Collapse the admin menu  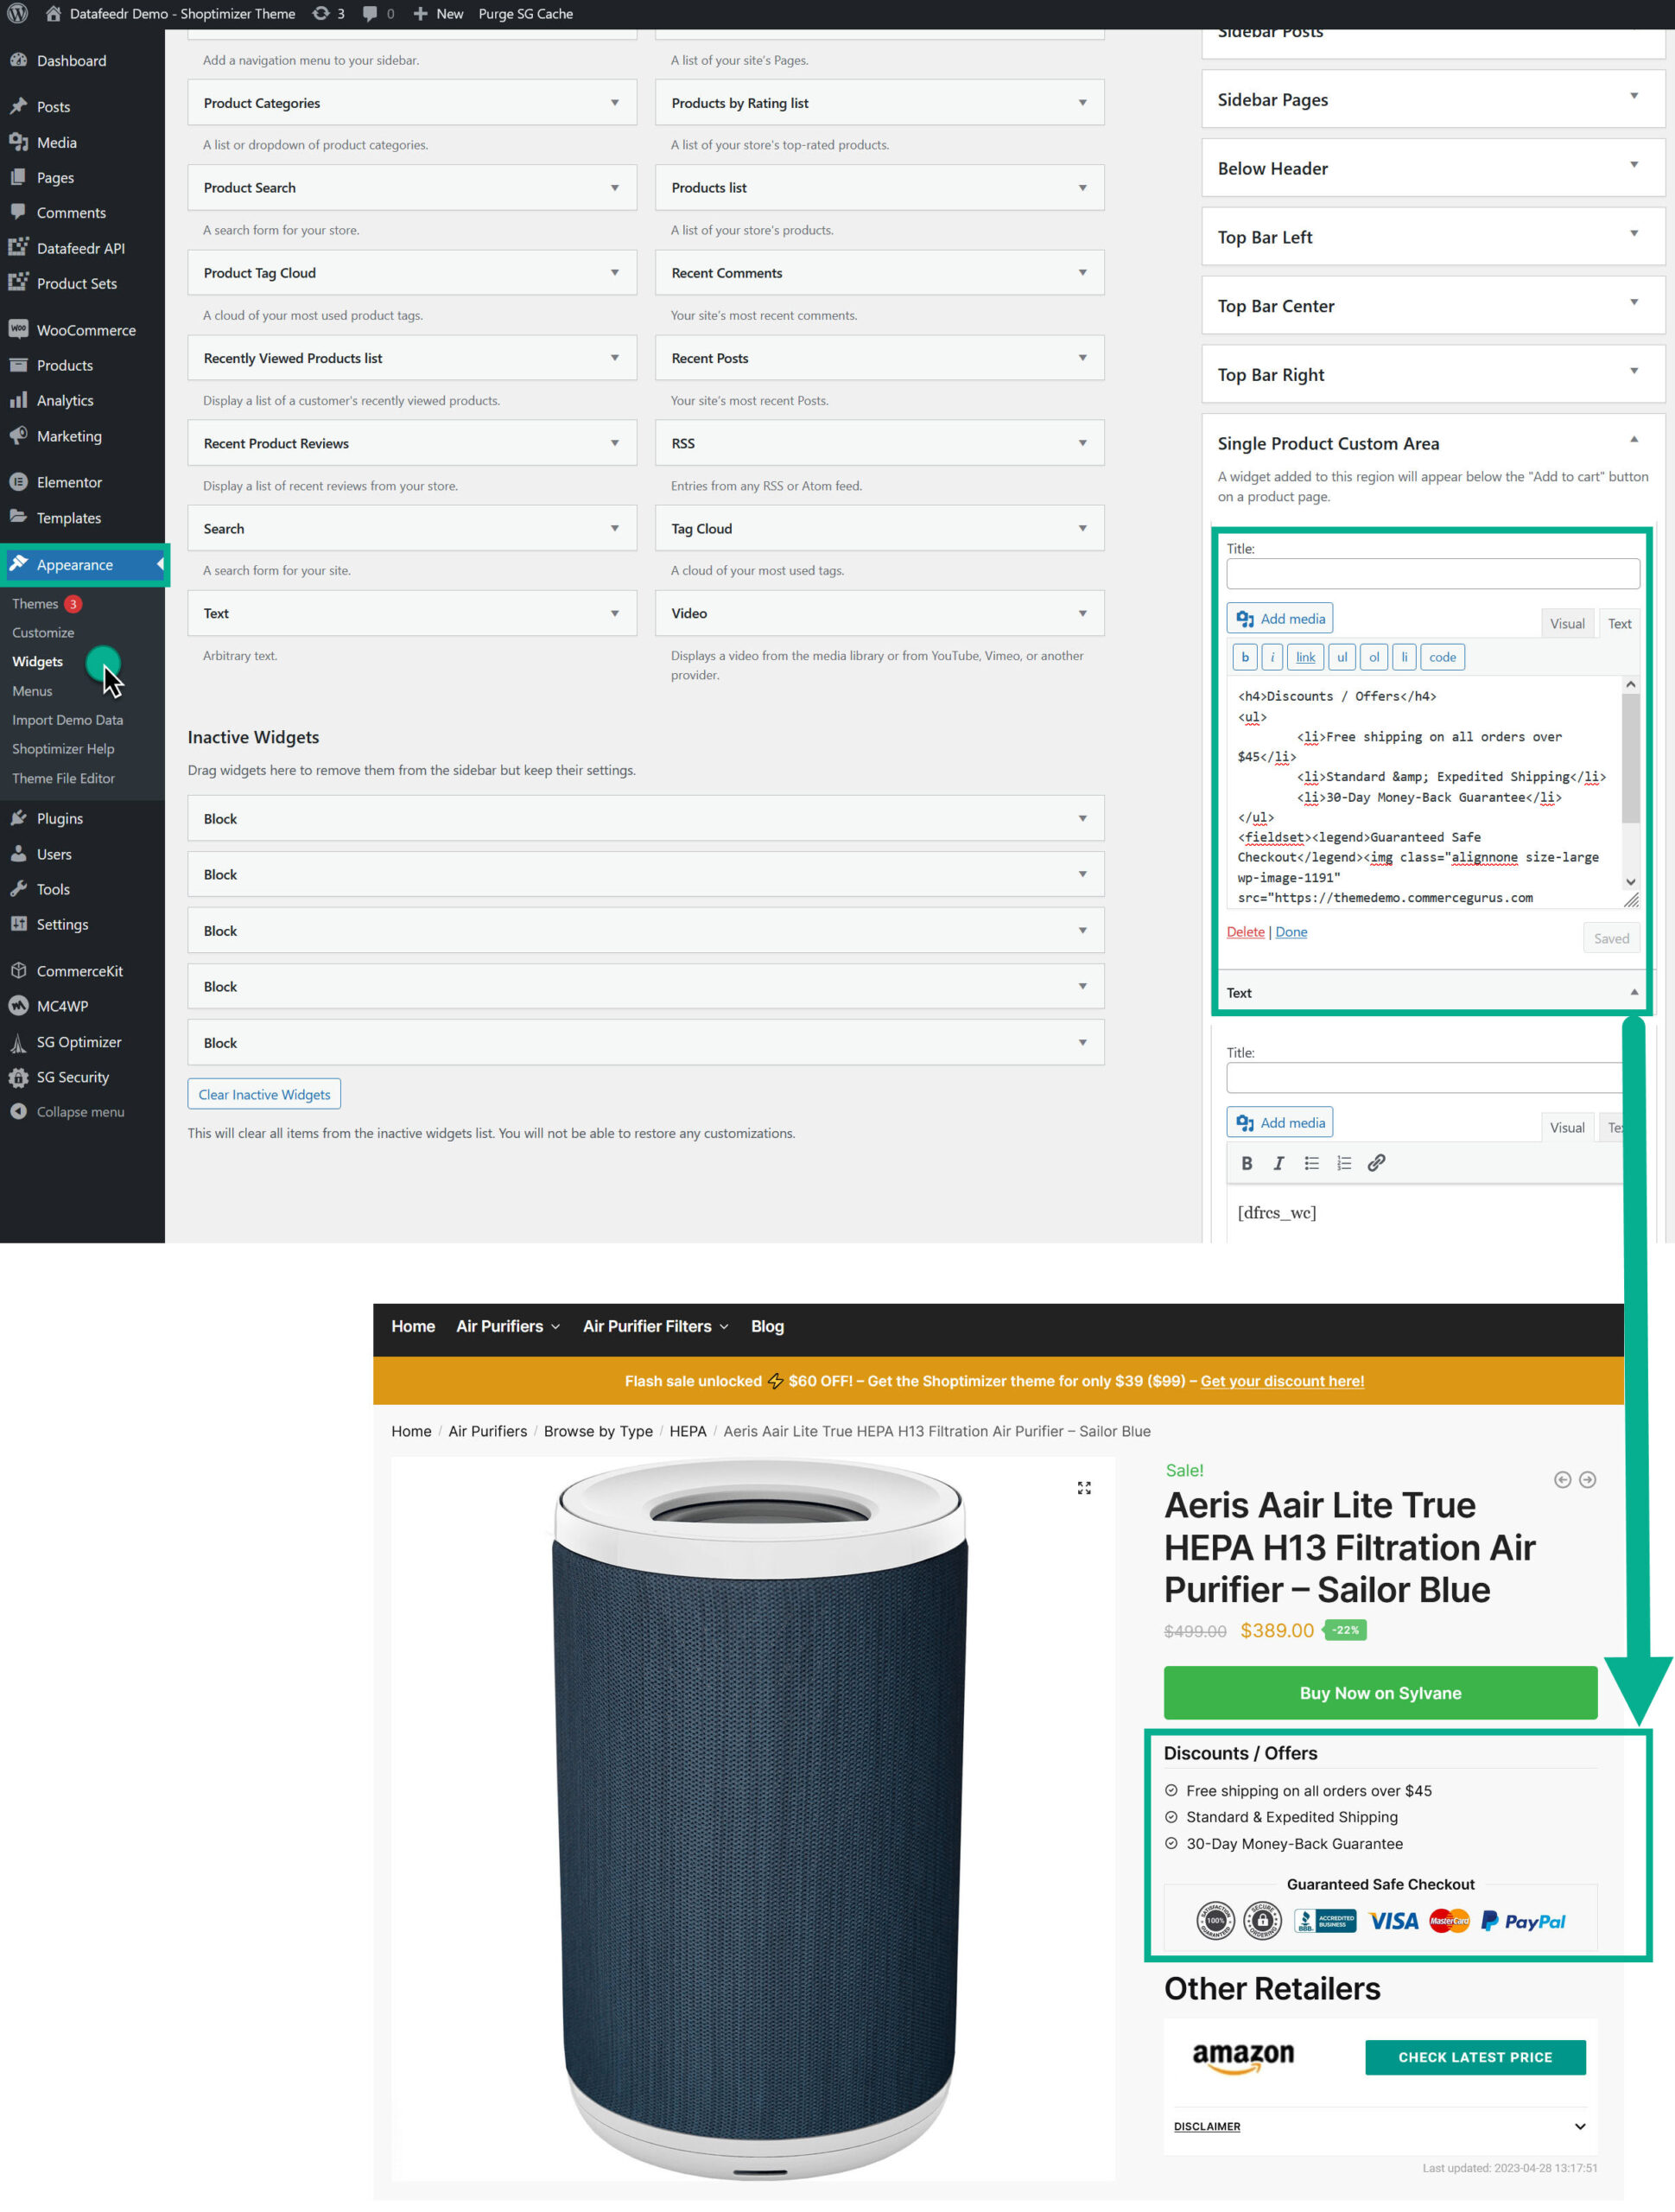coord(68,1112)
